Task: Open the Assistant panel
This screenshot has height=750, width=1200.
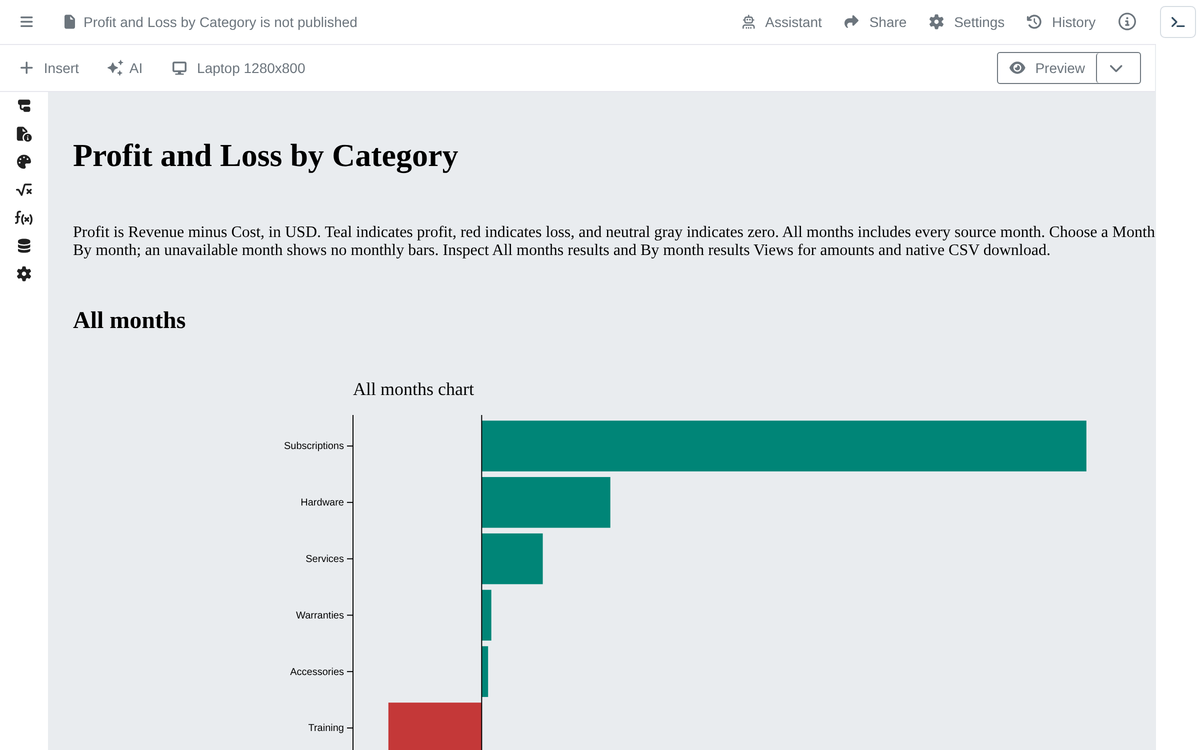Action: (x=781, y=22)
